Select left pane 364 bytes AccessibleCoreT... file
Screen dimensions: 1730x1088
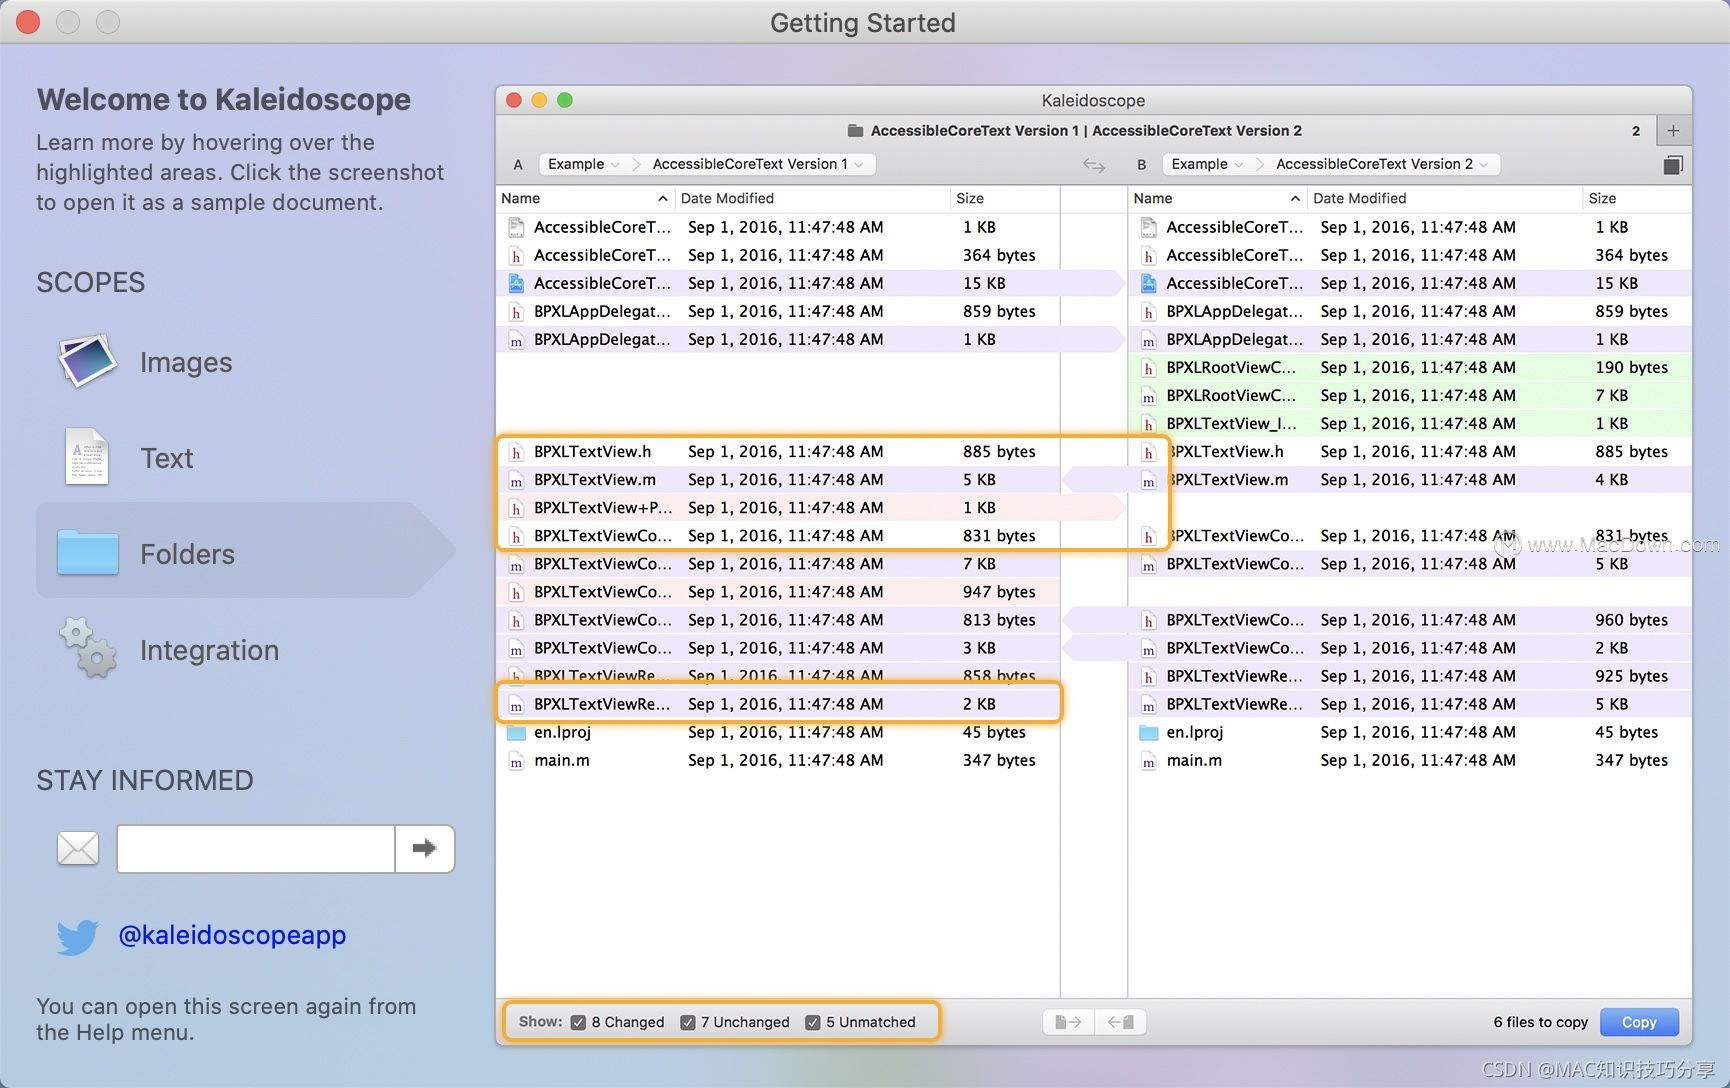click(778, 256)
